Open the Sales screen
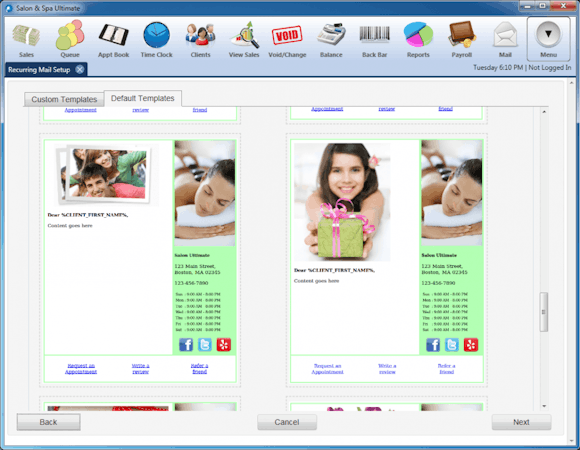This screenshot has height=450, width=580. coord(26,40)
